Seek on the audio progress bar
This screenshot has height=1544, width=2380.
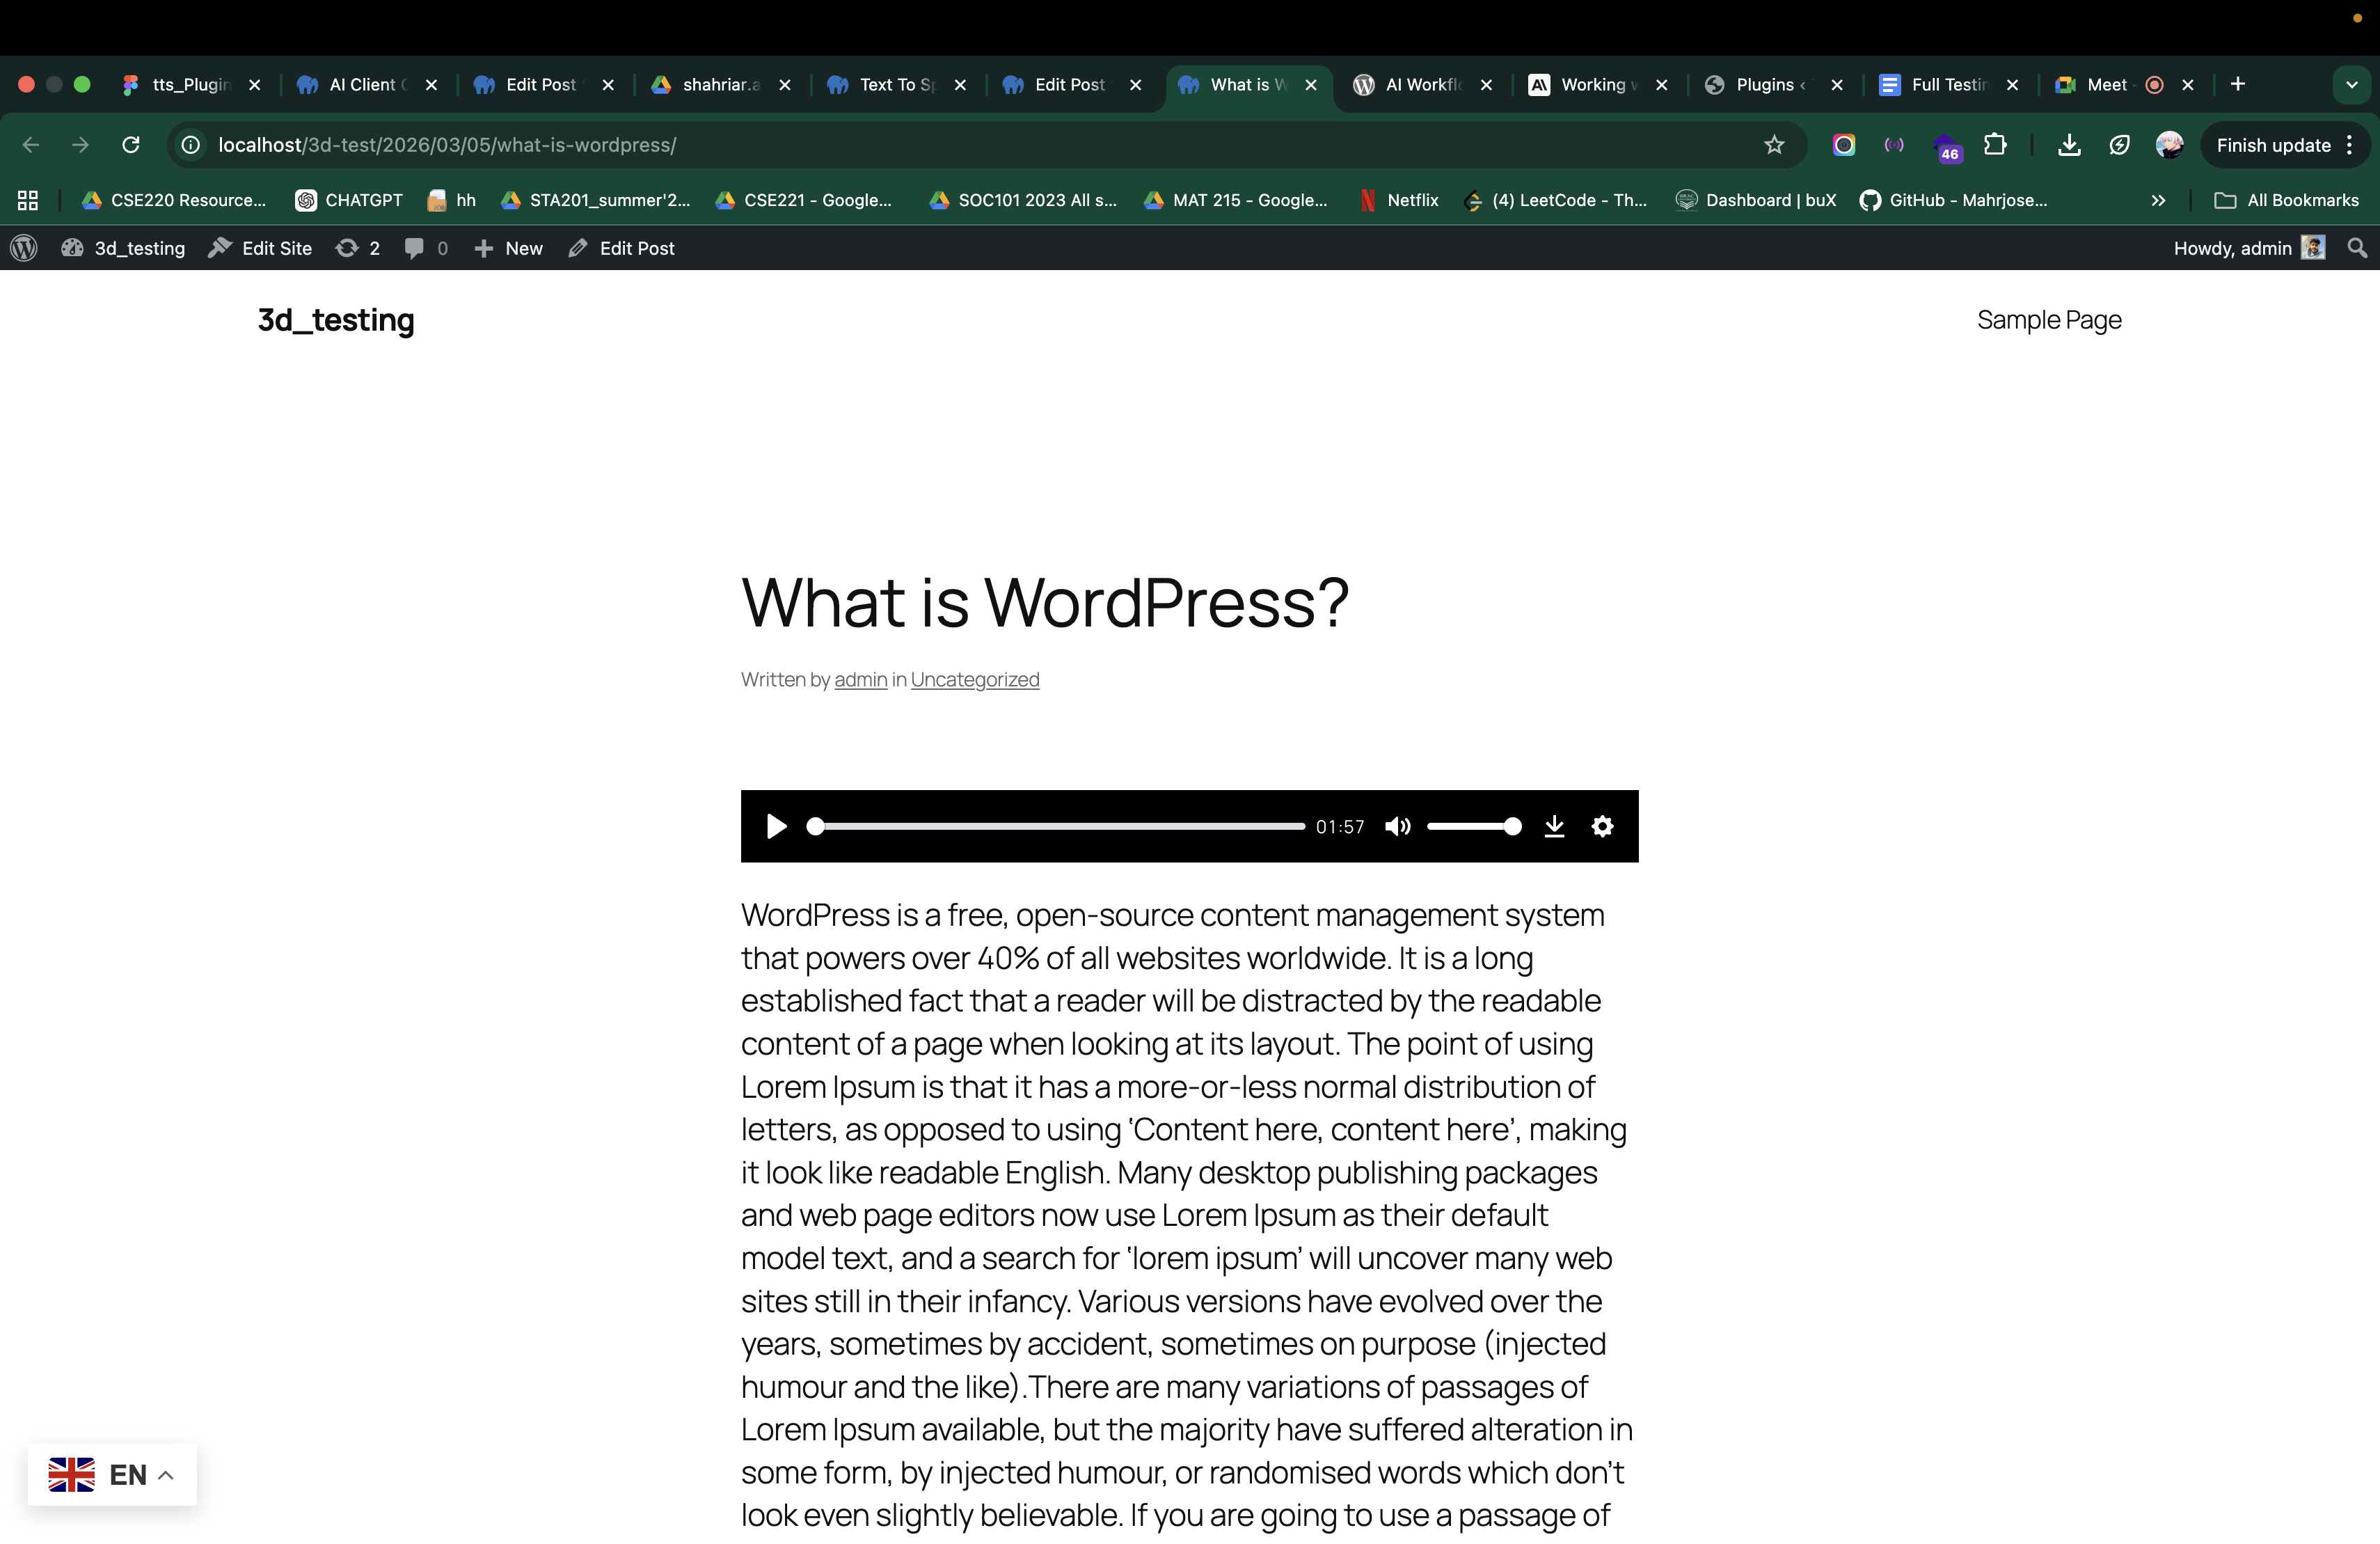click(x=1060, y=826)
